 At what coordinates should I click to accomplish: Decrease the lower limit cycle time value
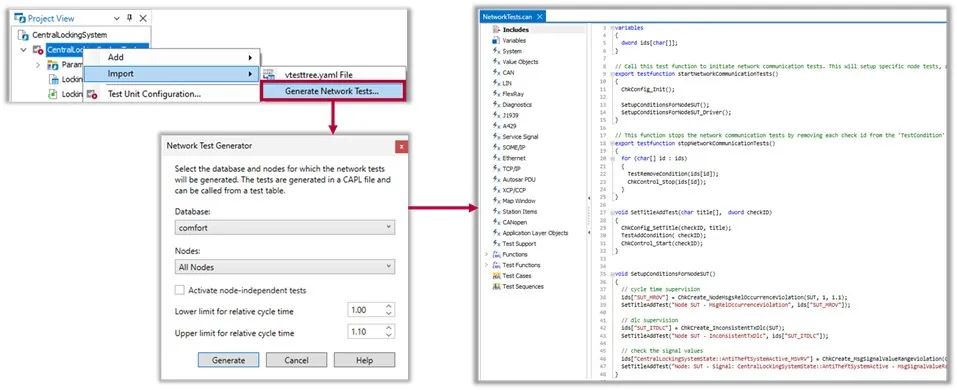click(x=389, y=314)
